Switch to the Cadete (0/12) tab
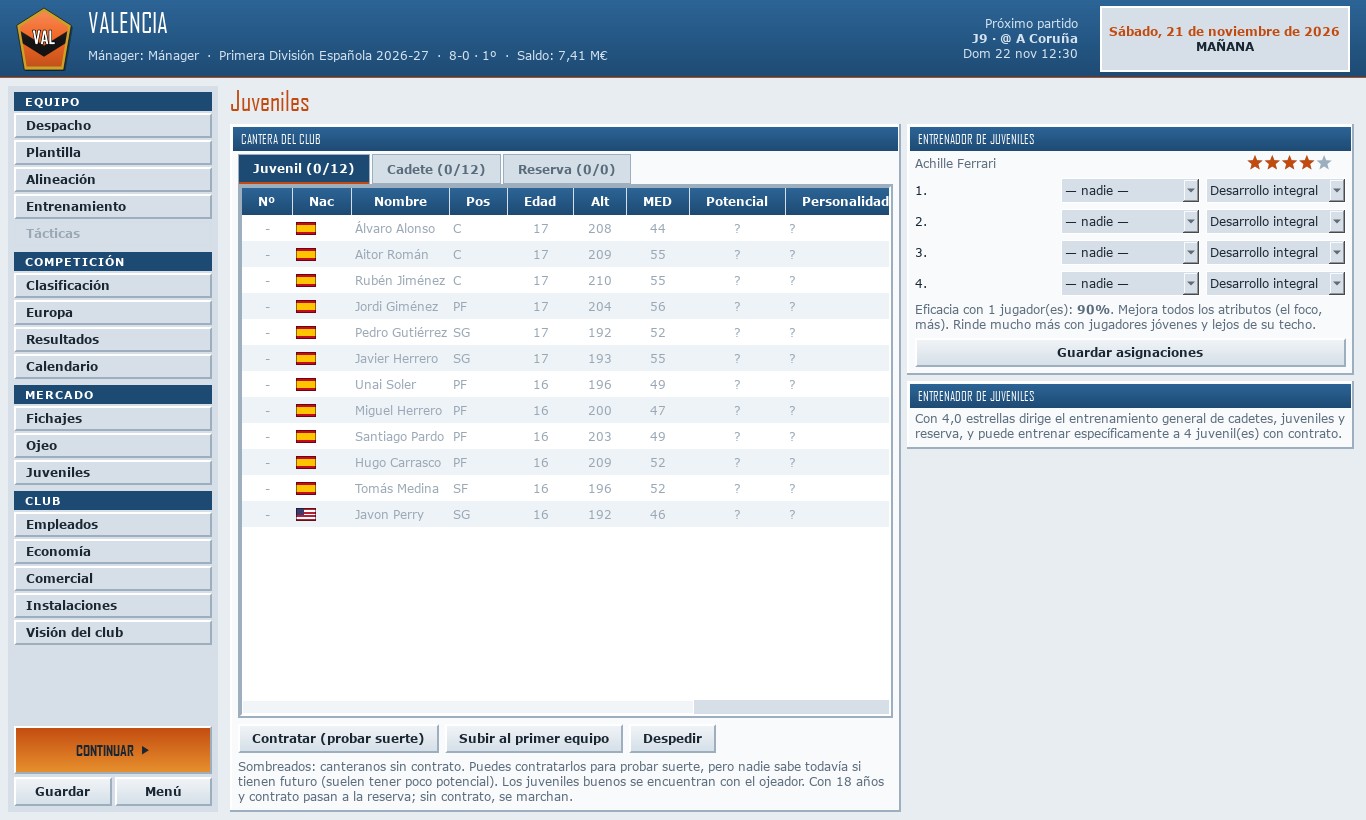1366x820 pixels. pyautogui.click(x=436, y=169)
